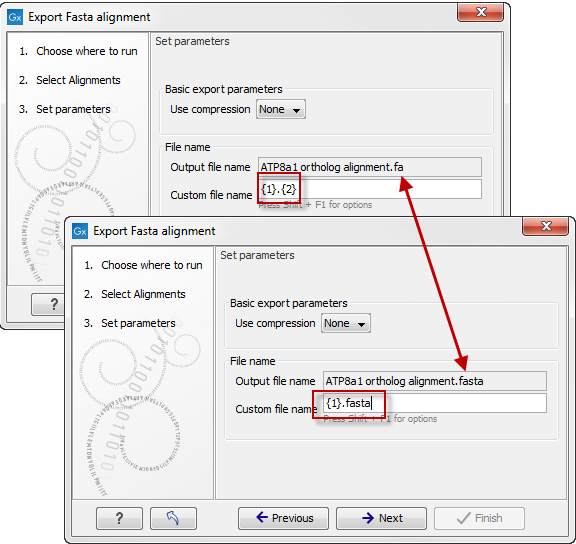Select step 1 Choose where to run in back dialog
The width and height of the screenshot is (576, 544).
[x=78, y=51]
